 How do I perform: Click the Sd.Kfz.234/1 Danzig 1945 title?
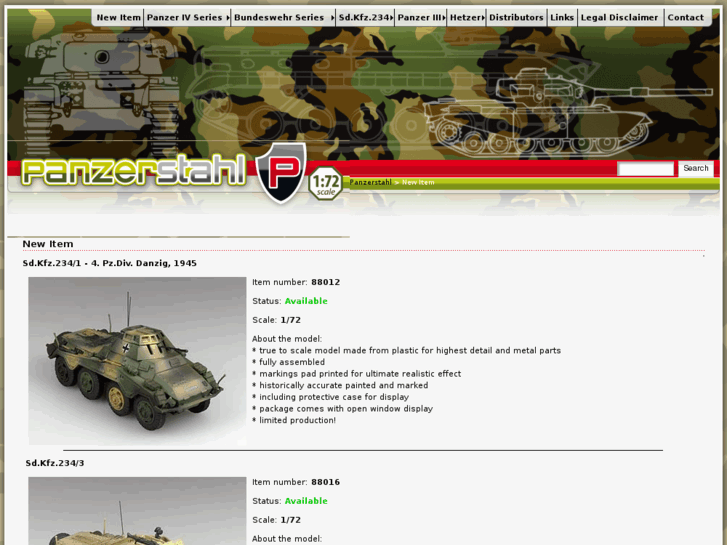pos(109,263)
